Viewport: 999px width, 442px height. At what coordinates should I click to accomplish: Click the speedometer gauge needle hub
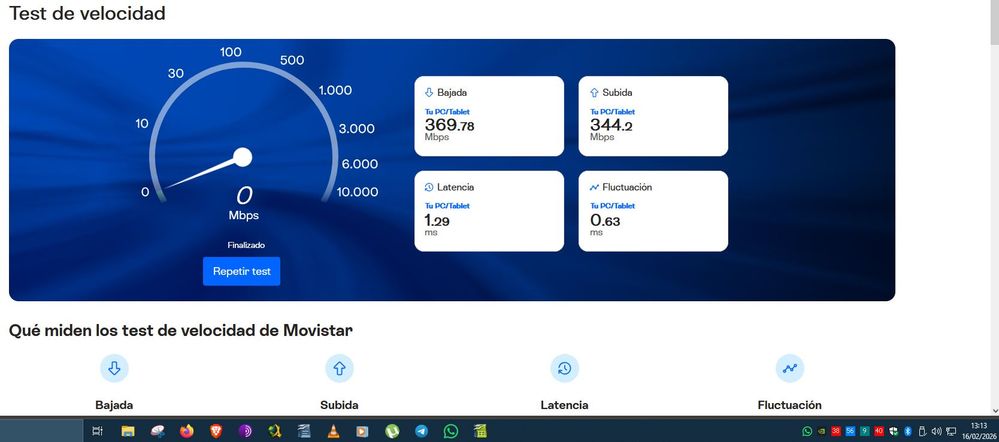[242, 157]
